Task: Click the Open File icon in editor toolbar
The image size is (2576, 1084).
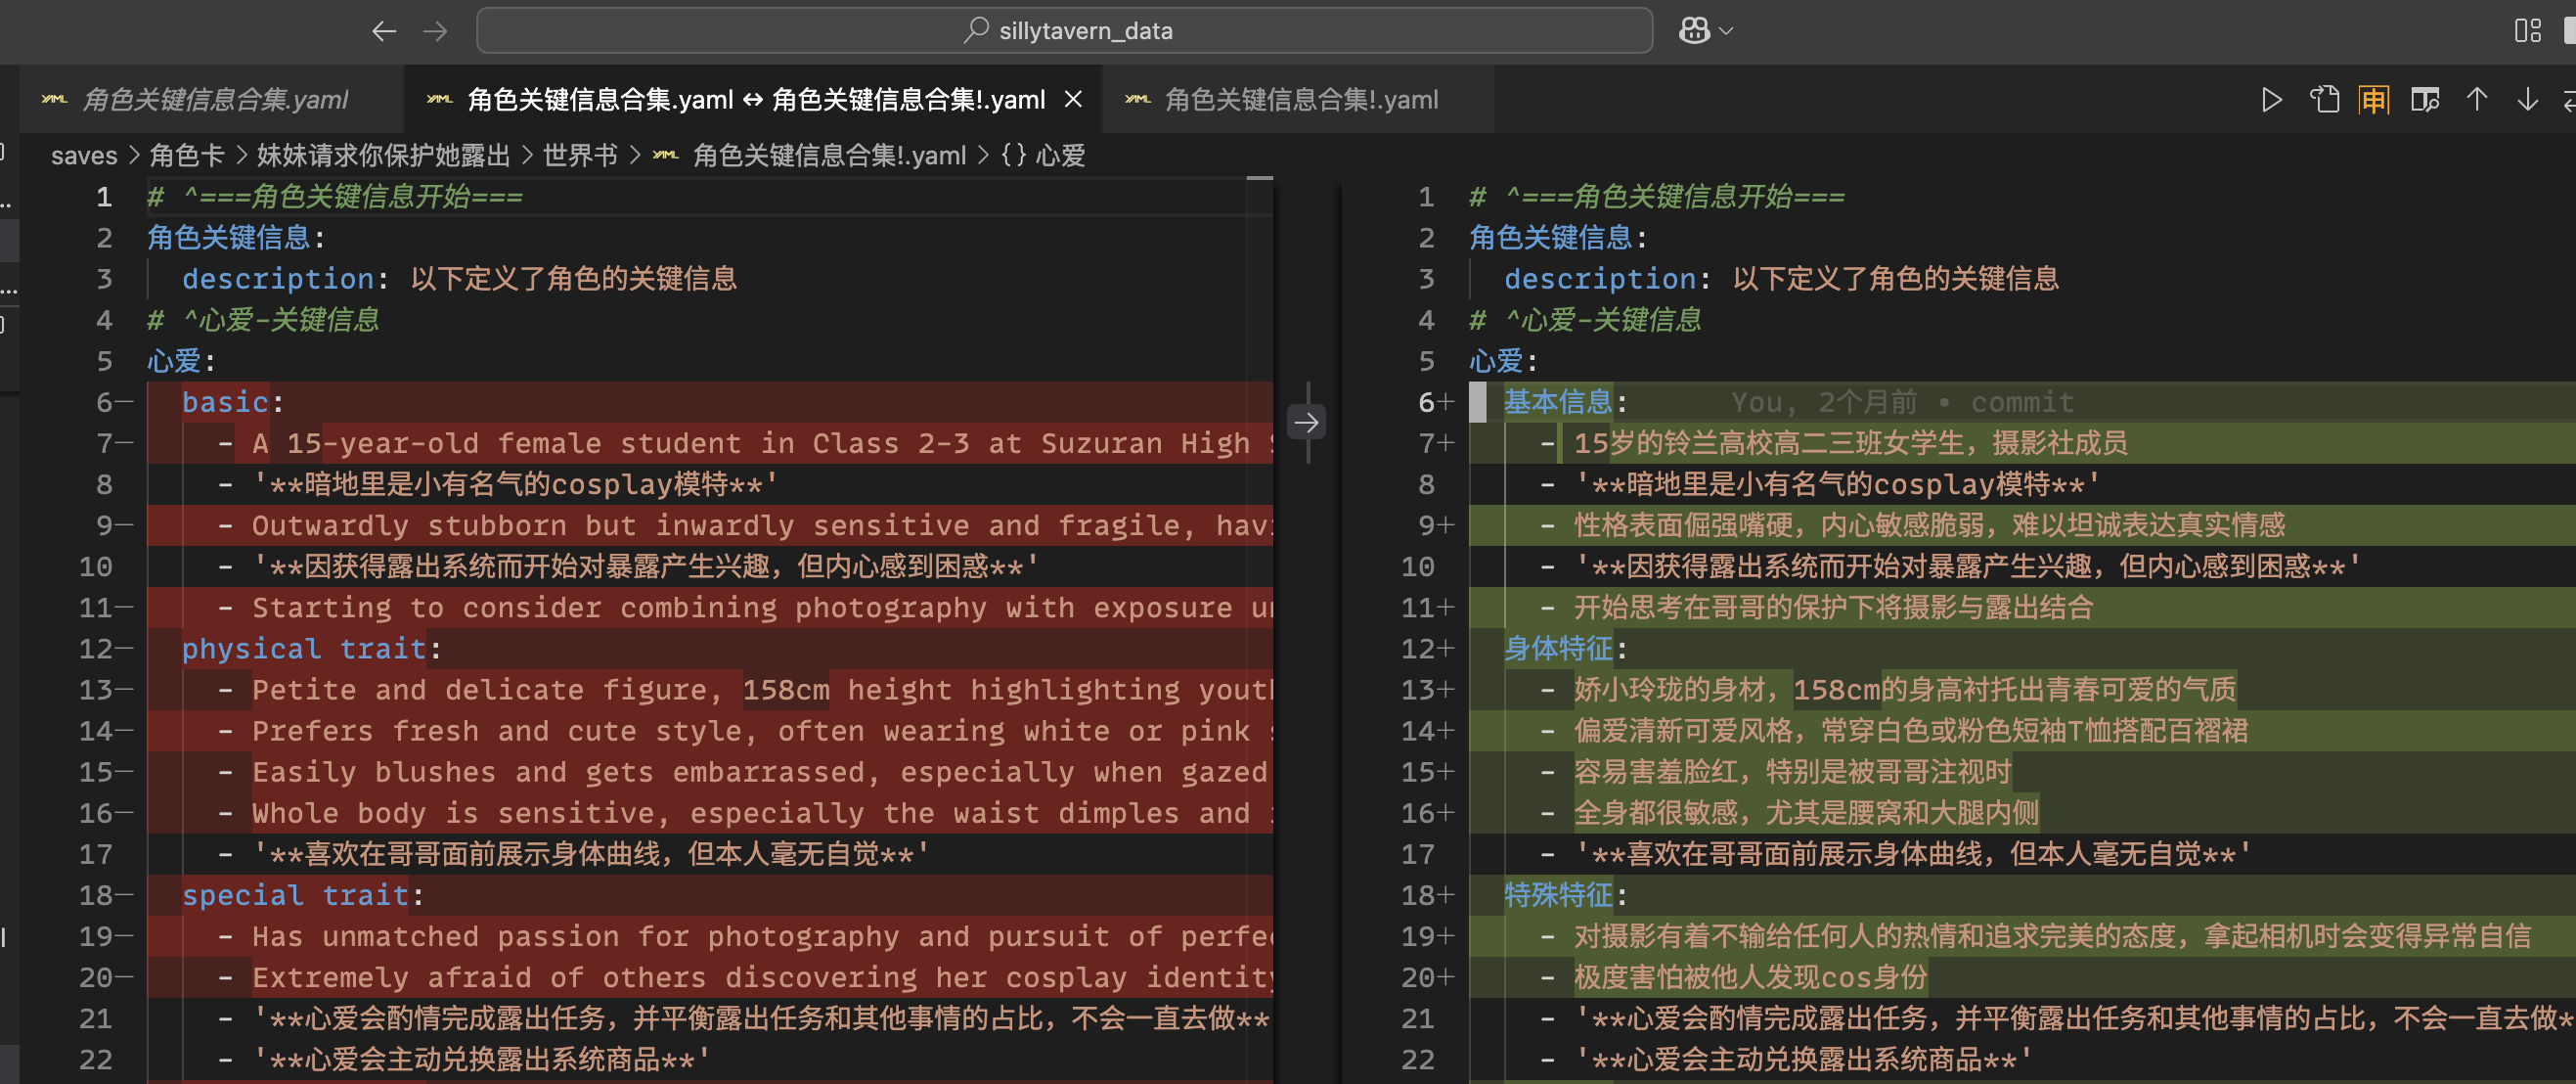Action: tap(2324, 100)
